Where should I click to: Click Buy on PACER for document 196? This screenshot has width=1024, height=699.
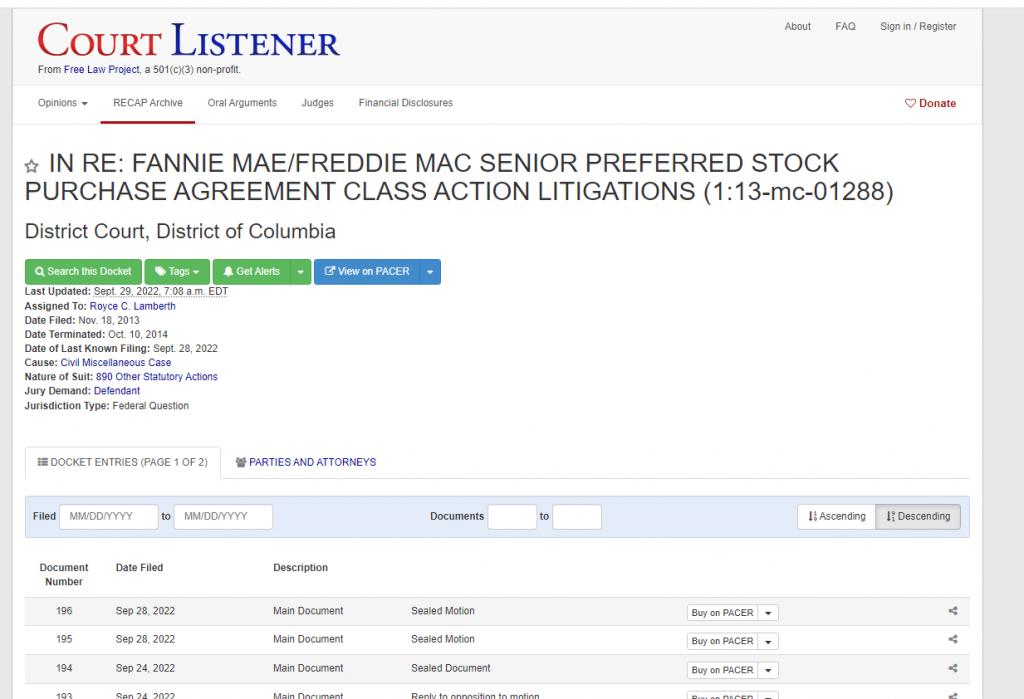pyautogui.click(x=722, y=613)
